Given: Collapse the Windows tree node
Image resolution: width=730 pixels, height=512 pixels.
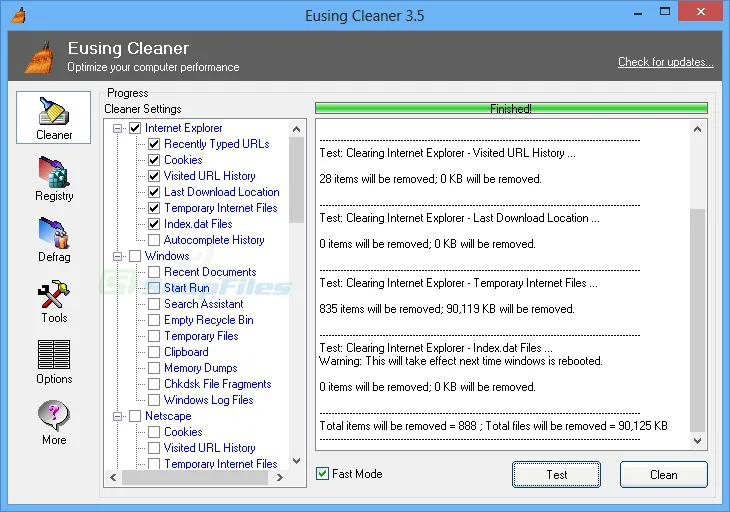Looking at the screenshot, I should (118, 256).
